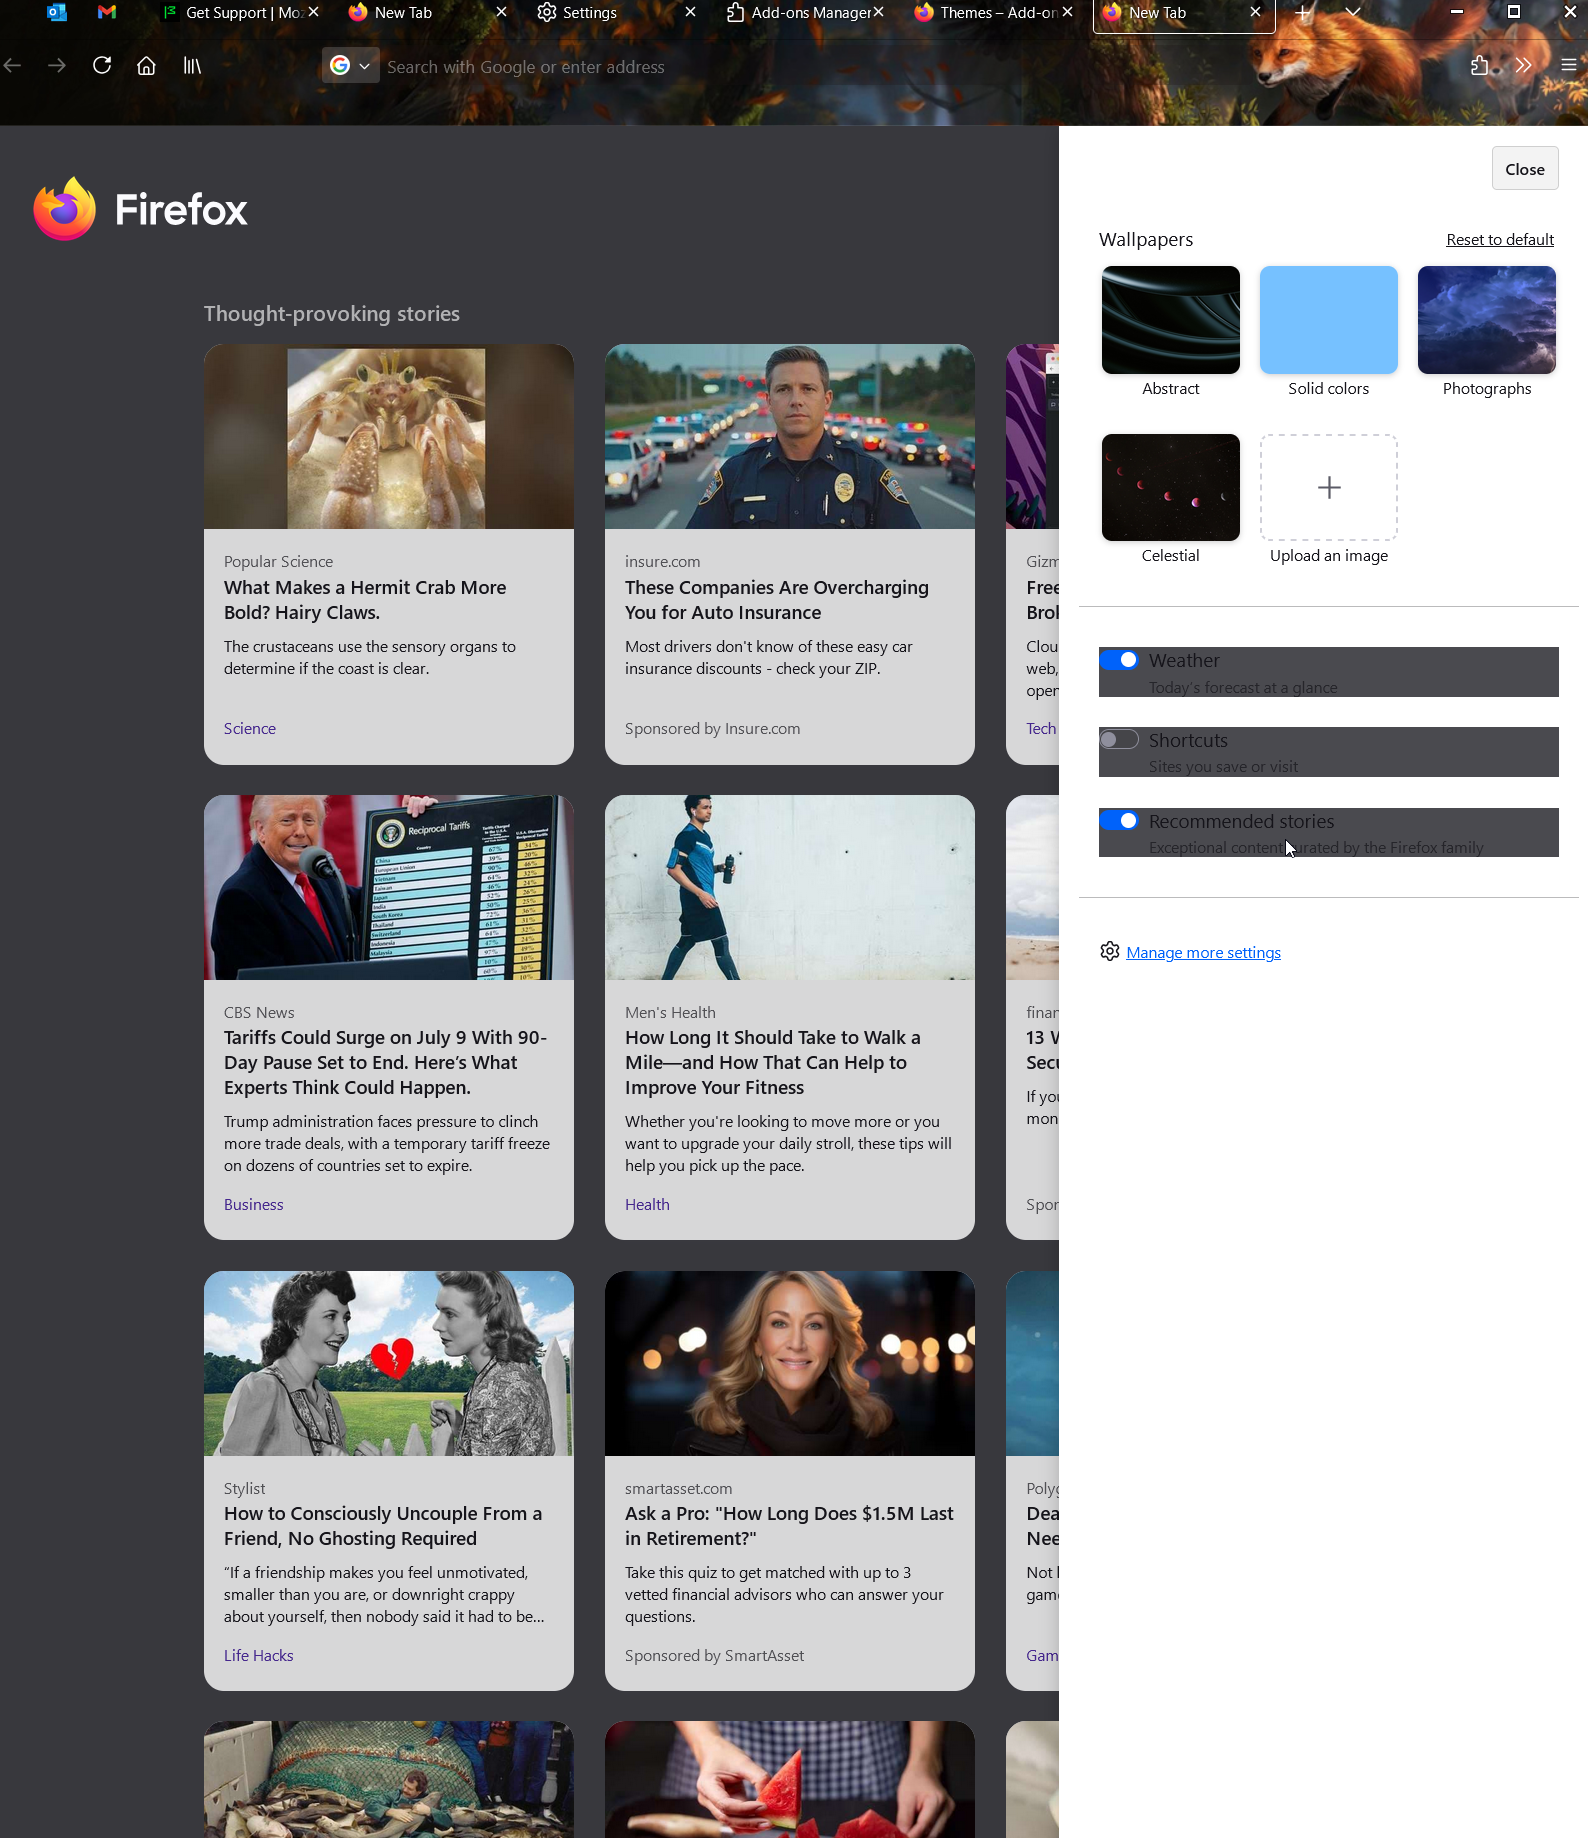Go back with the back arrow
The image size is (1588, 1838).
pos(13,66)
